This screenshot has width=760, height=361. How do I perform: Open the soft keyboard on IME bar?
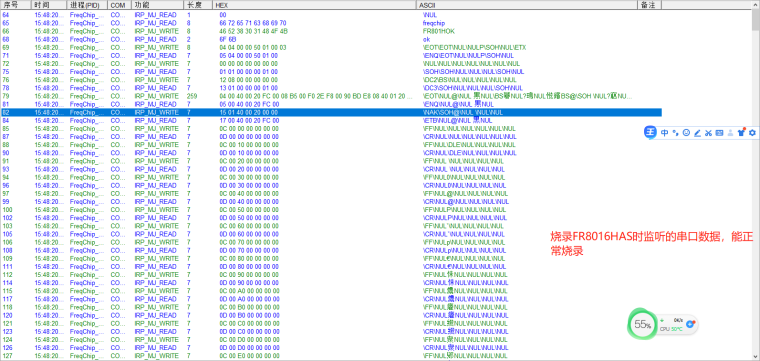click(719, 133)
